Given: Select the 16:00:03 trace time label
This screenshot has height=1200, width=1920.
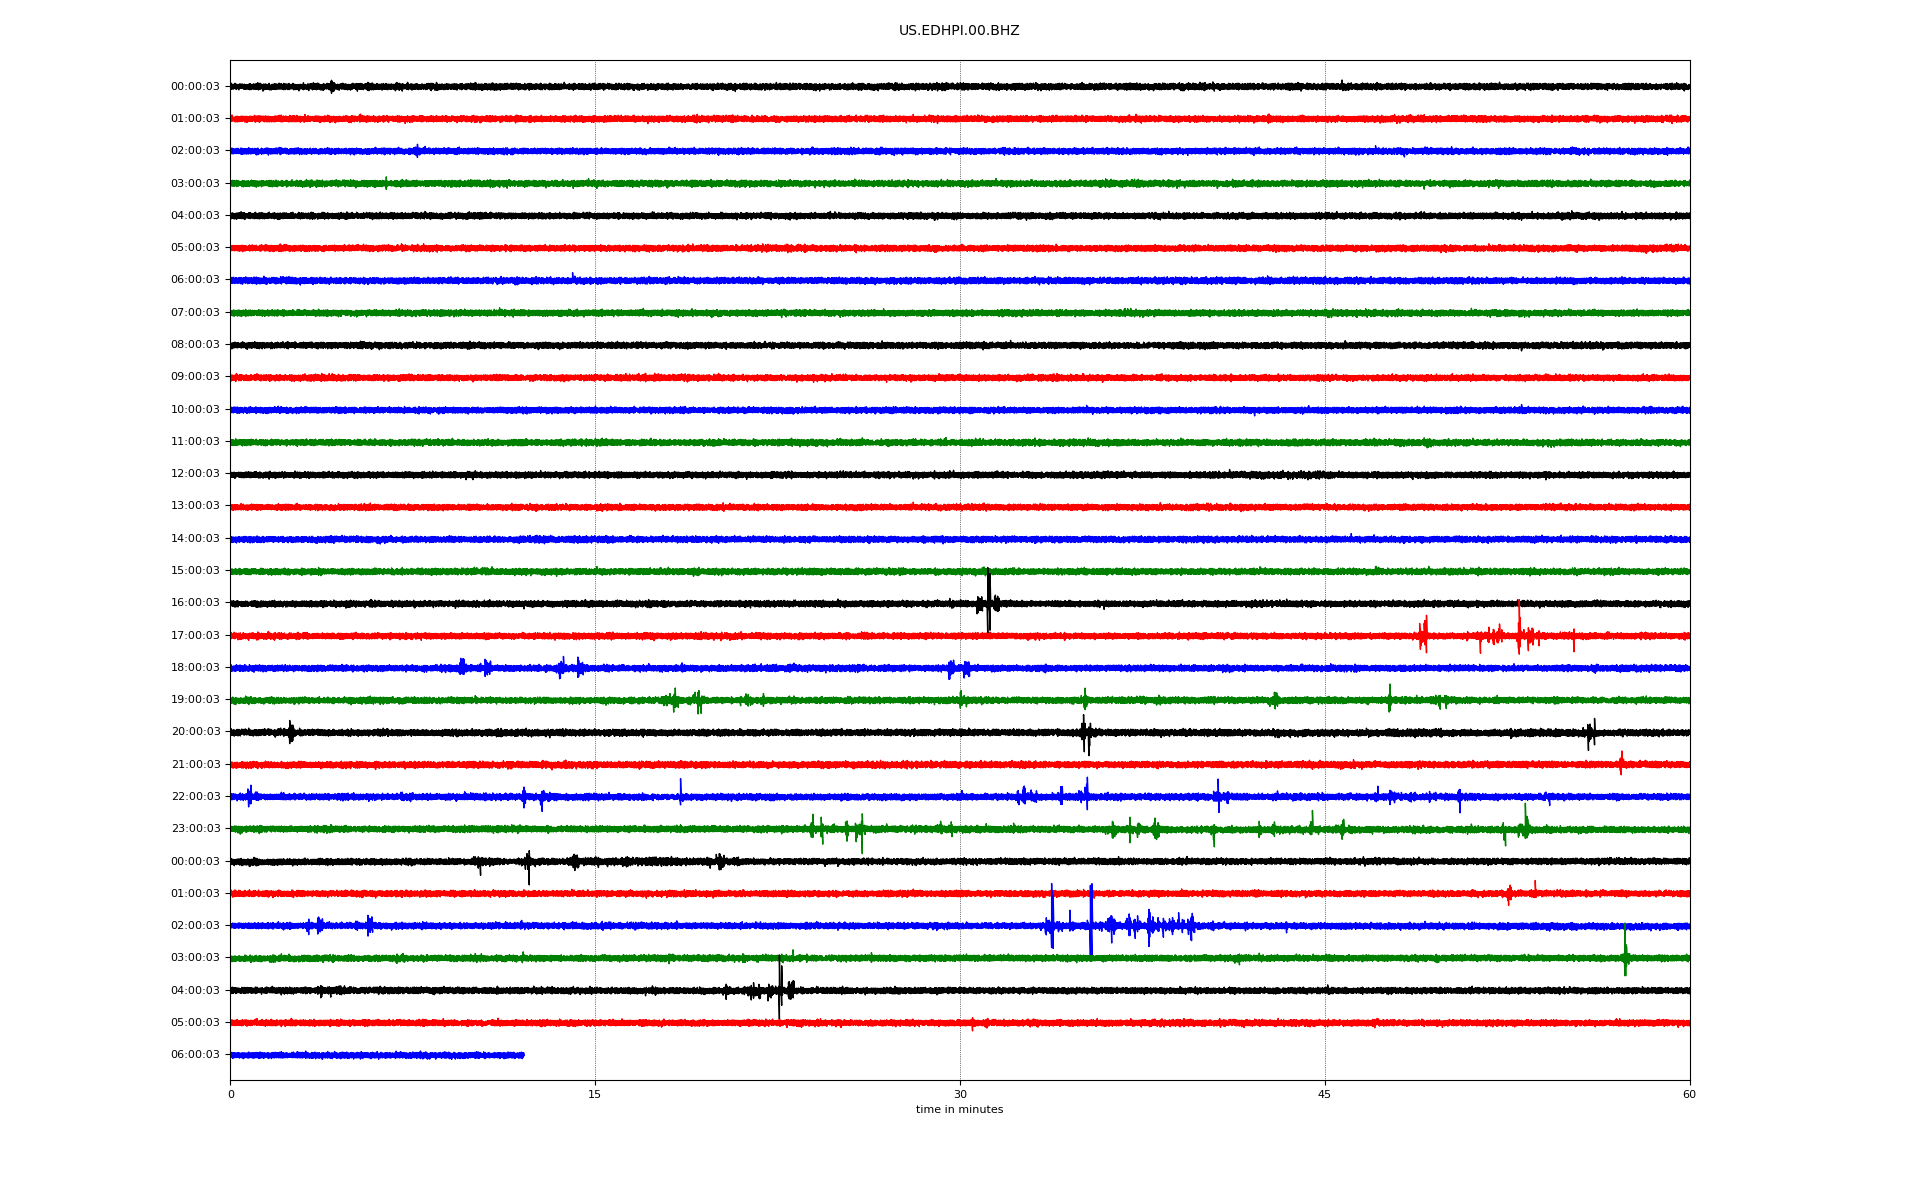Looking at the screenshot, I should tap(195, 603).
